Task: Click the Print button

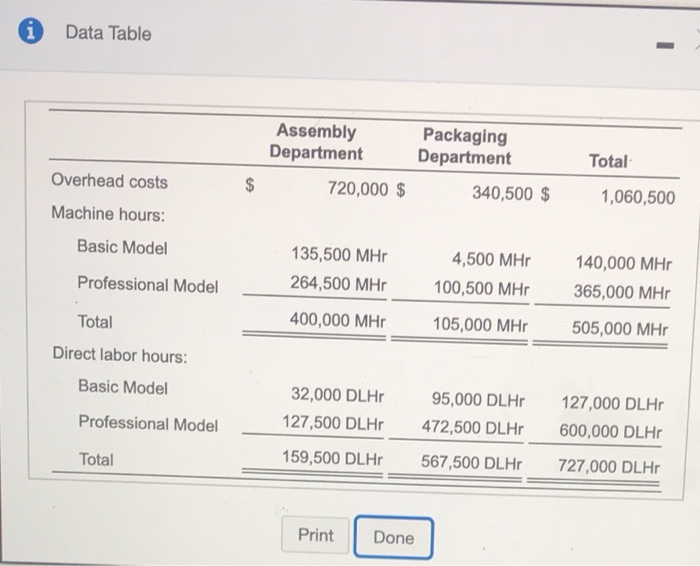Action: click(316, 535)
